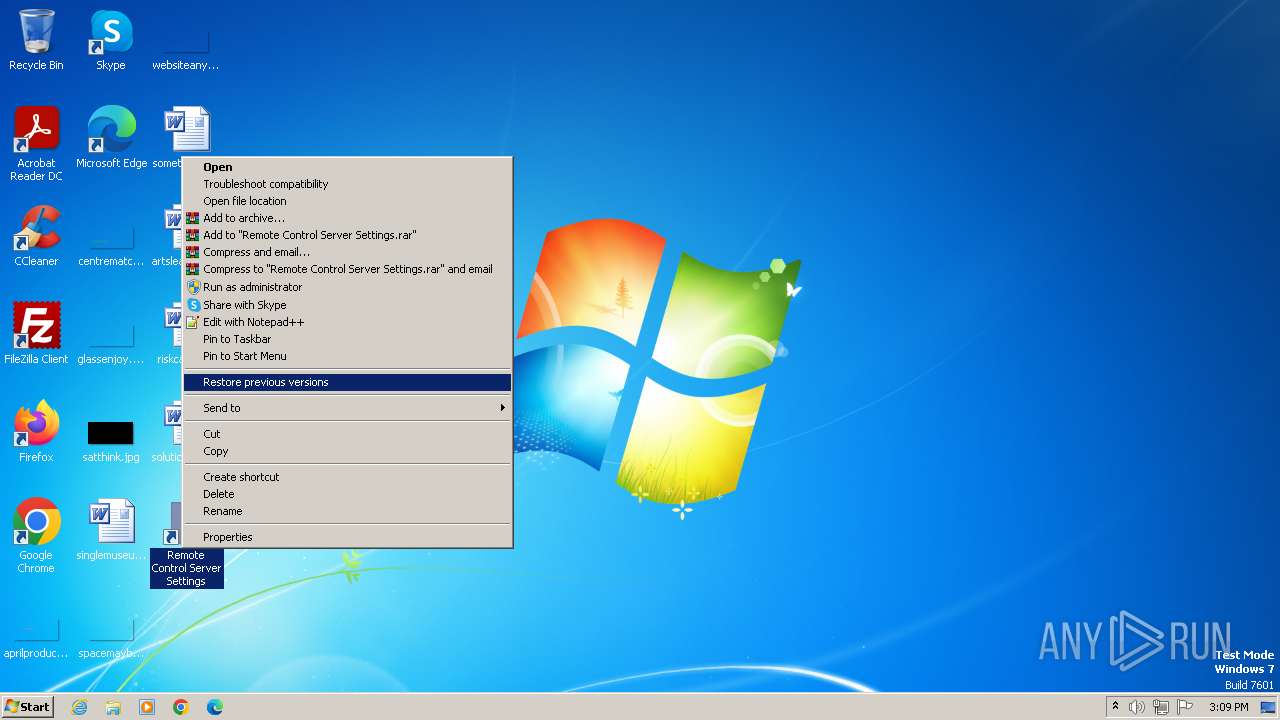The height and width of the screenshot is (720, 1280).
Task: Choose Troubleshoot compatibility
Action: (x=348, y=184)
